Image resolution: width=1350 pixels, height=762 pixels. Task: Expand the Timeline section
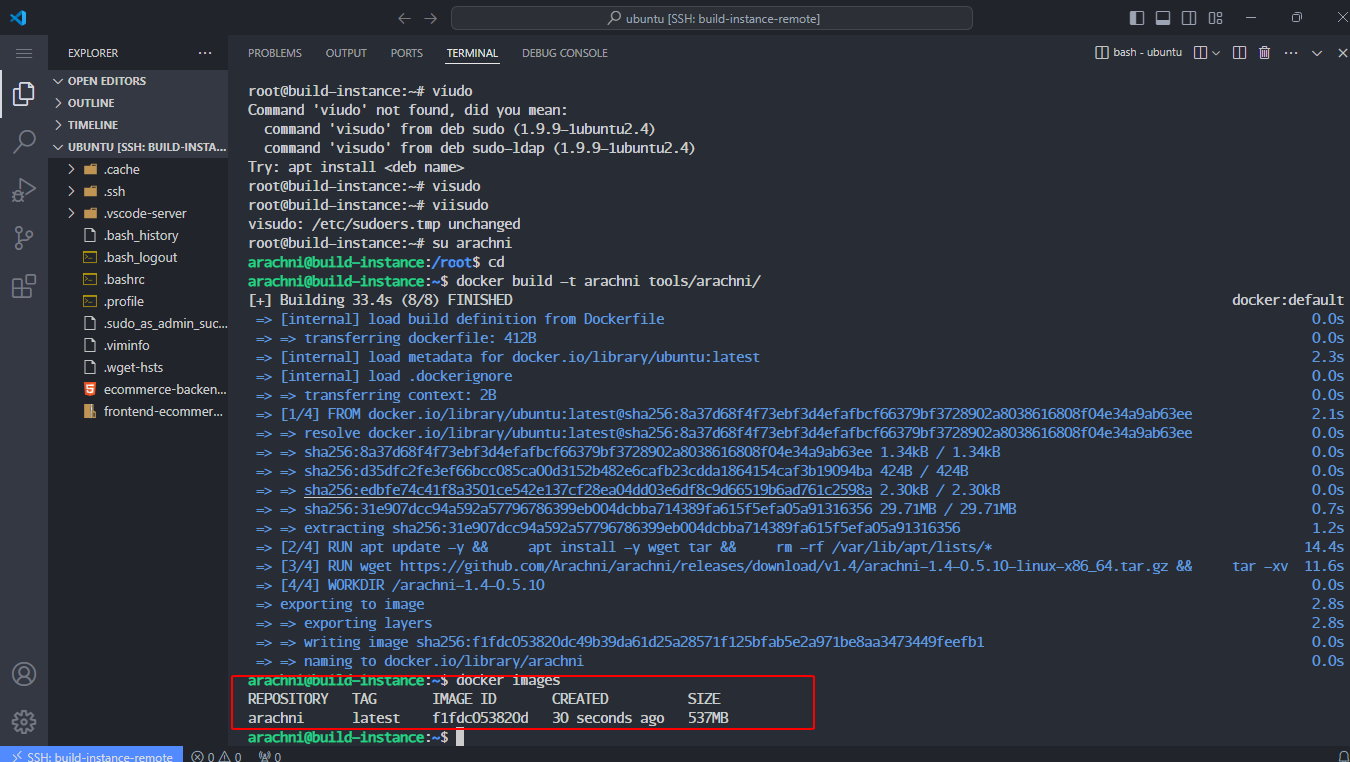click(138, 125)
